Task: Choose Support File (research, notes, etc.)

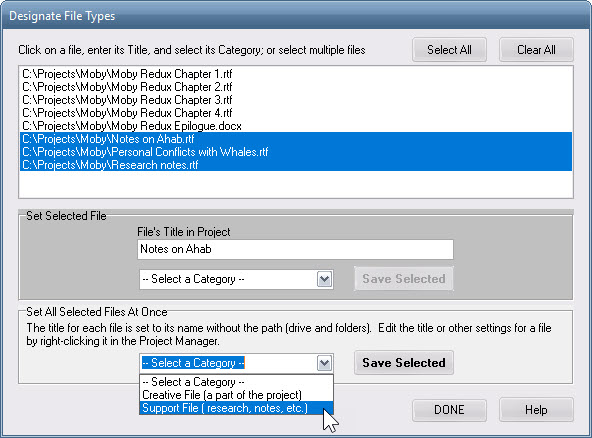Action: click(x=236, y=408)
